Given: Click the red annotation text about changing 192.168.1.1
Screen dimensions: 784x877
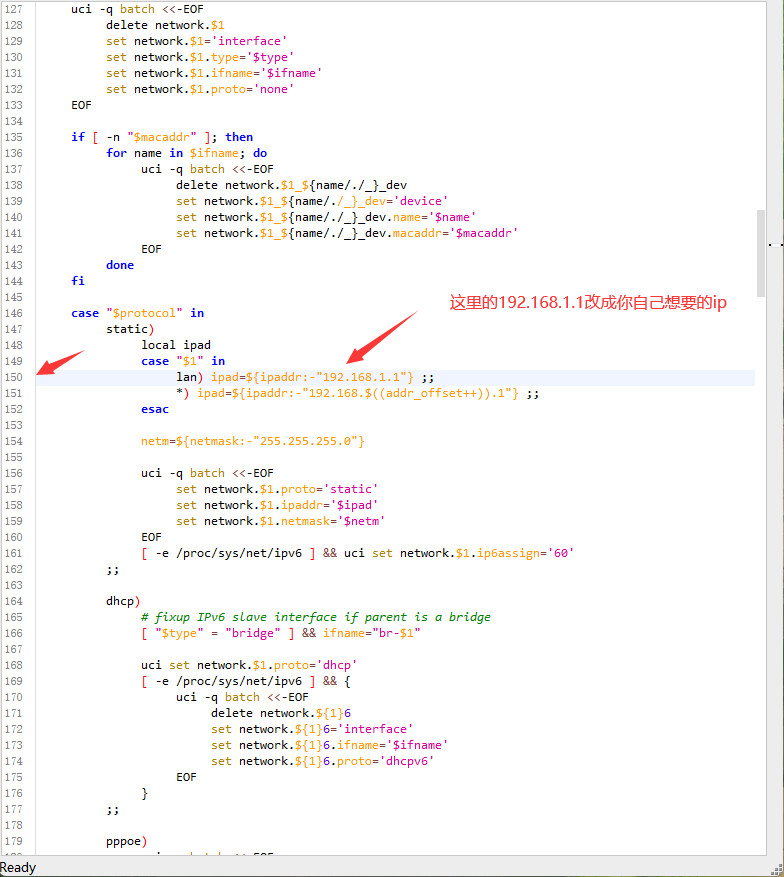Looking at the screenshot, I should [587, 302].
